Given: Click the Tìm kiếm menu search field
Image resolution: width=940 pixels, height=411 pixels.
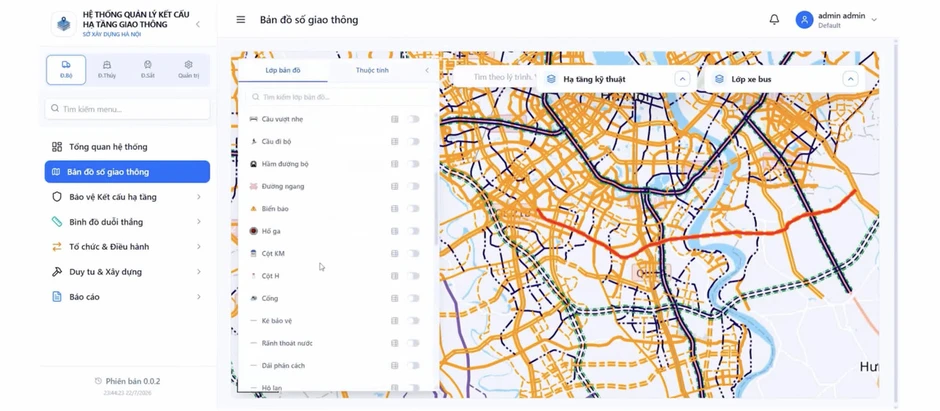Looking at the screenshot, I should [127, 109].
